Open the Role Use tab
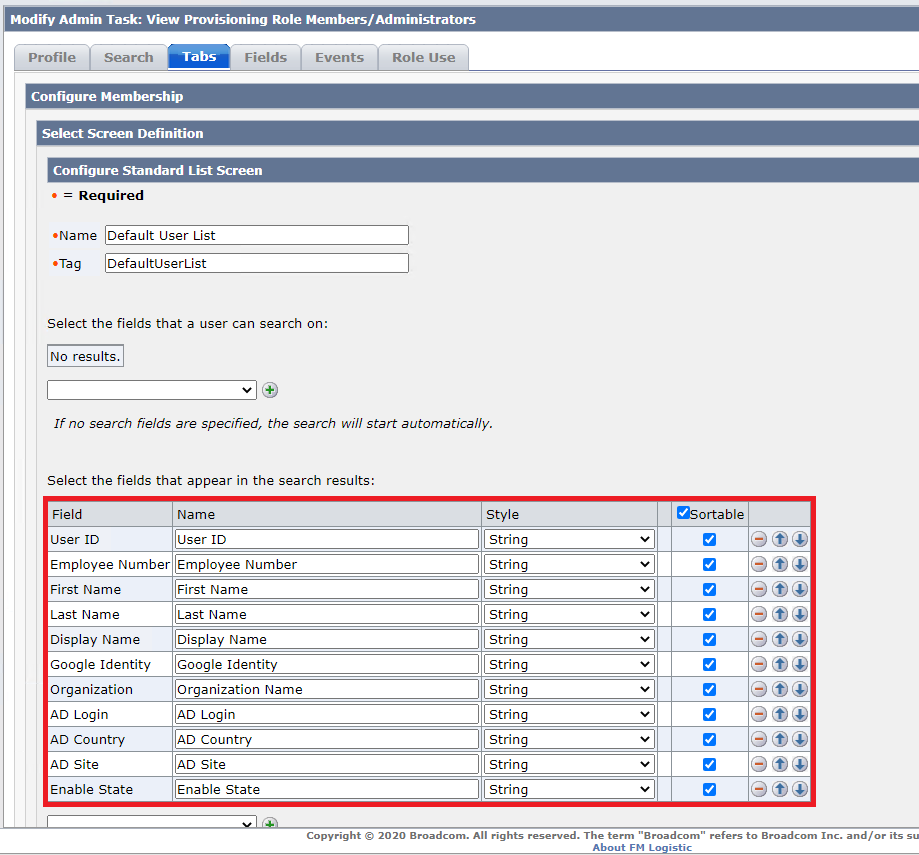Screen dimensions: 919x855 pyautogui.click(x=423, y=58)
